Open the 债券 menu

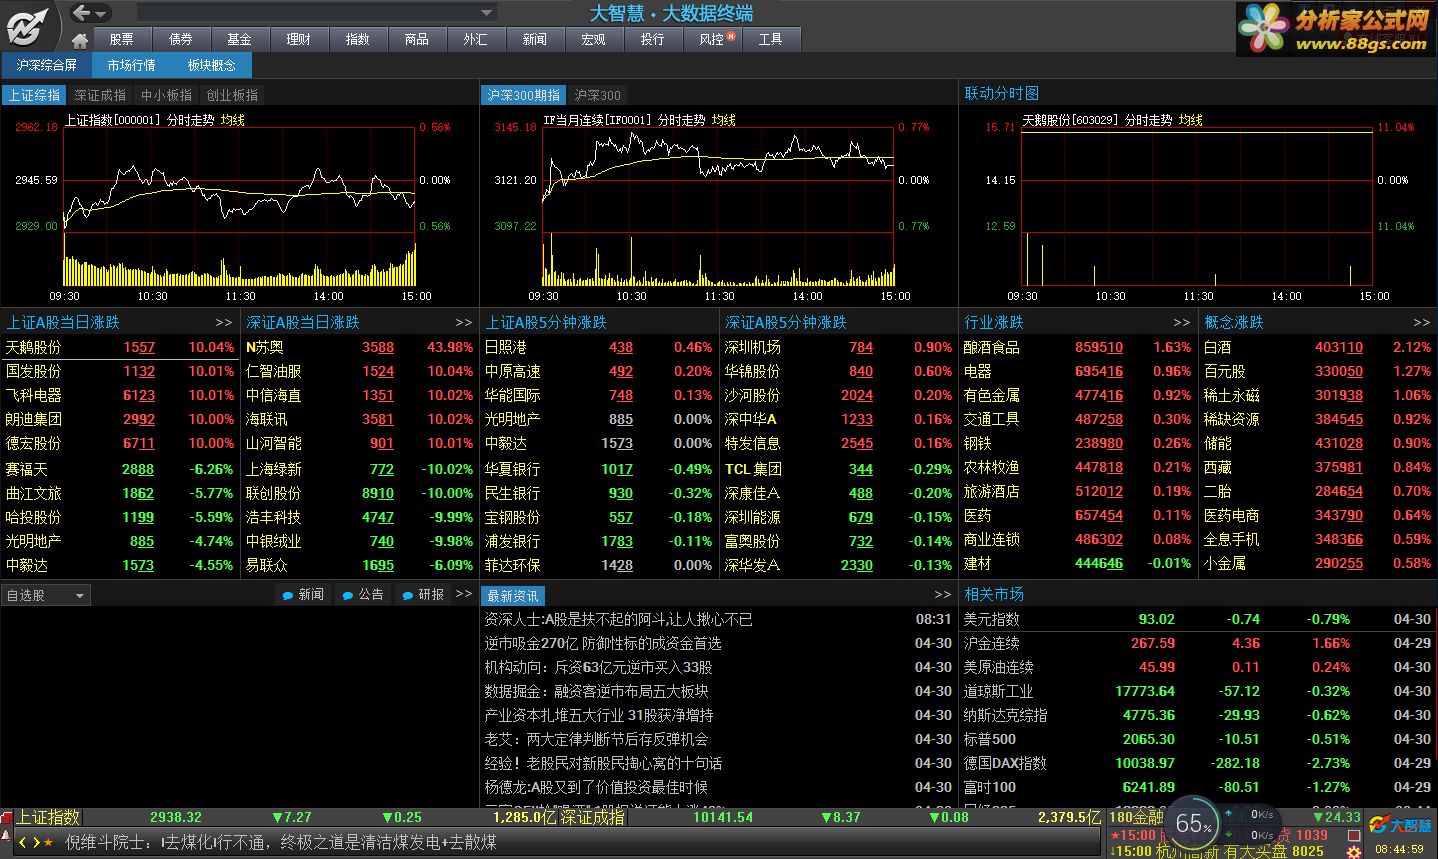point(180,39)
